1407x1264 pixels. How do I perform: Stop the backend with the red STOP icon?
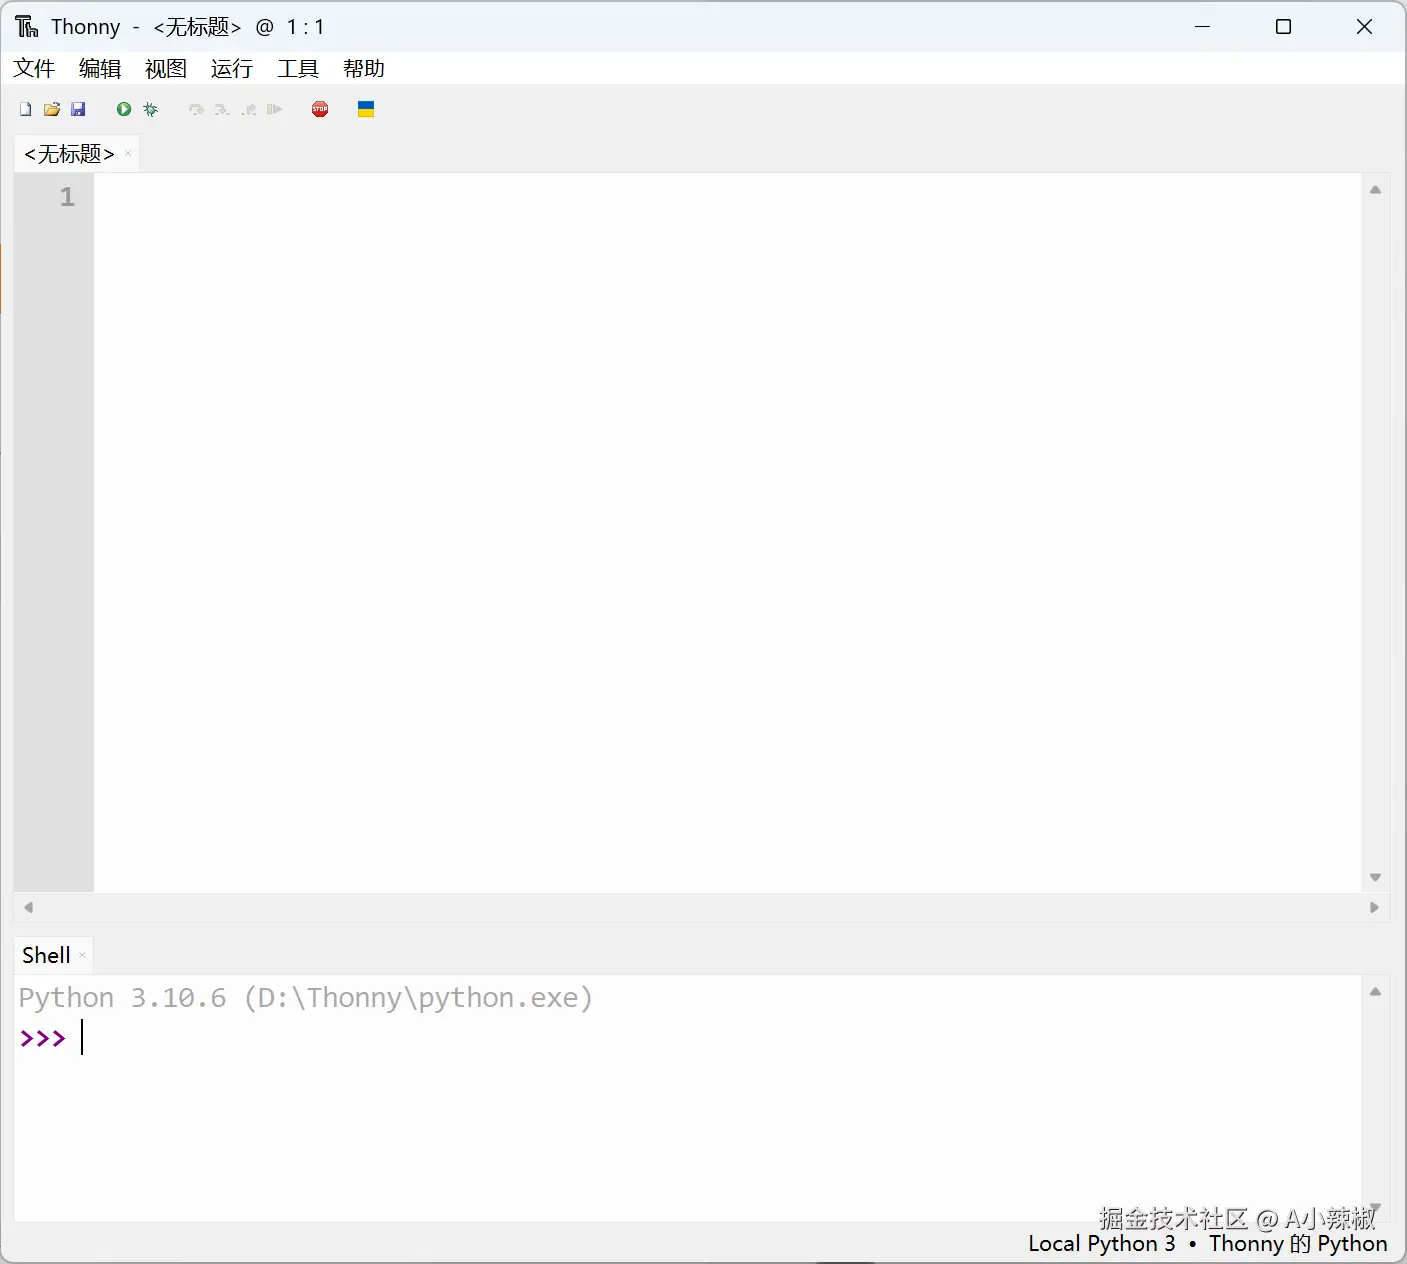(x=320, y=109)
